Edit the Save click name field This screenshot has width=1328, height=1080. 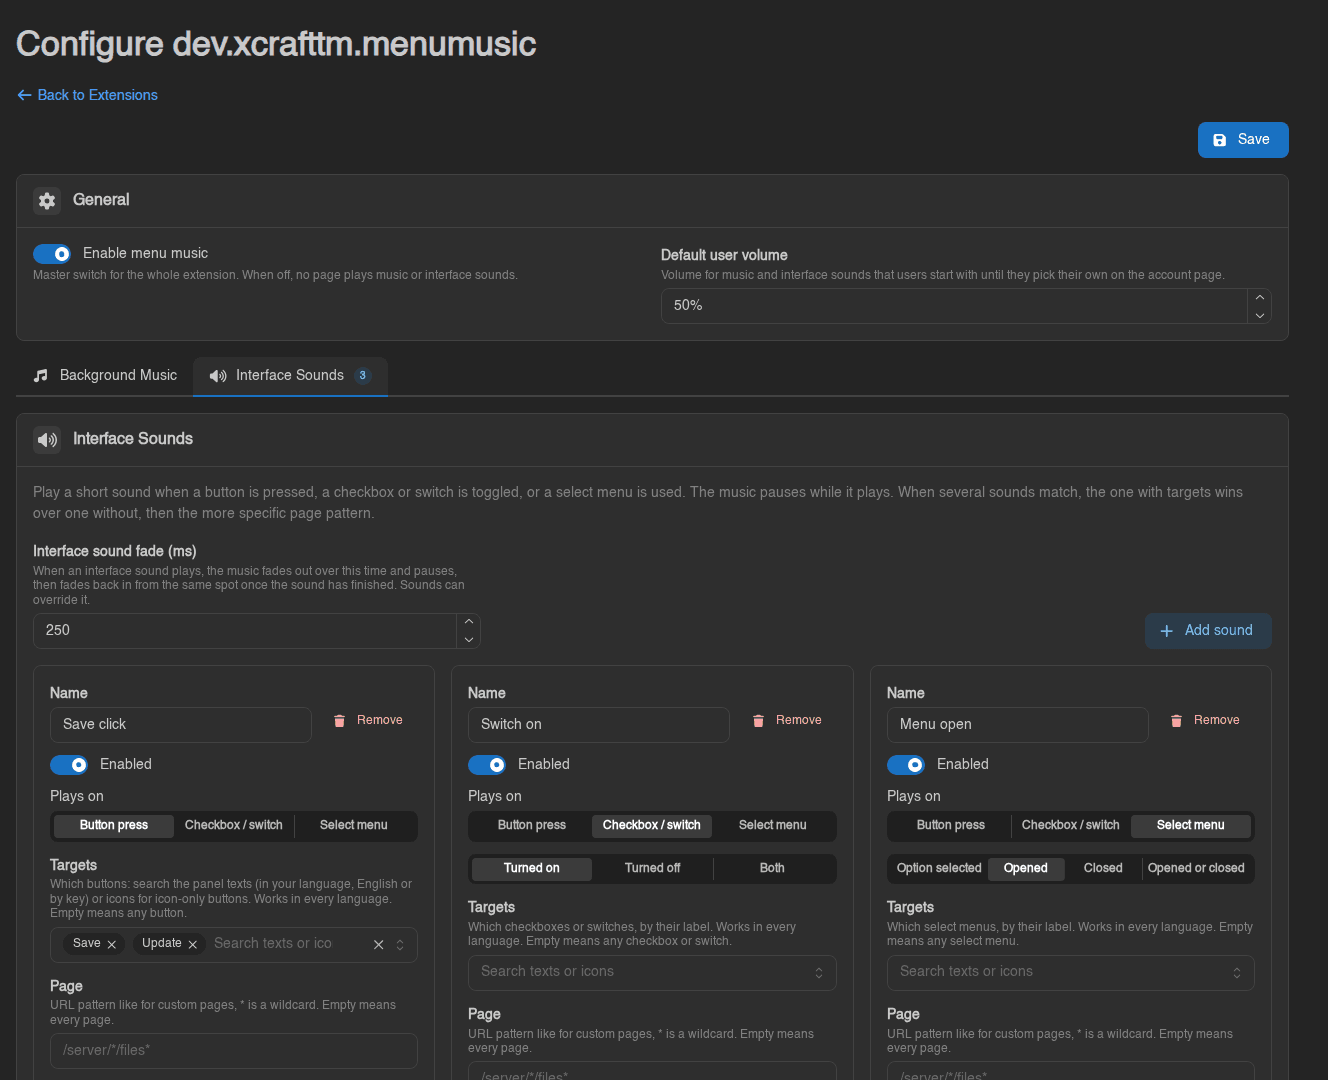(x=181, y=725)
